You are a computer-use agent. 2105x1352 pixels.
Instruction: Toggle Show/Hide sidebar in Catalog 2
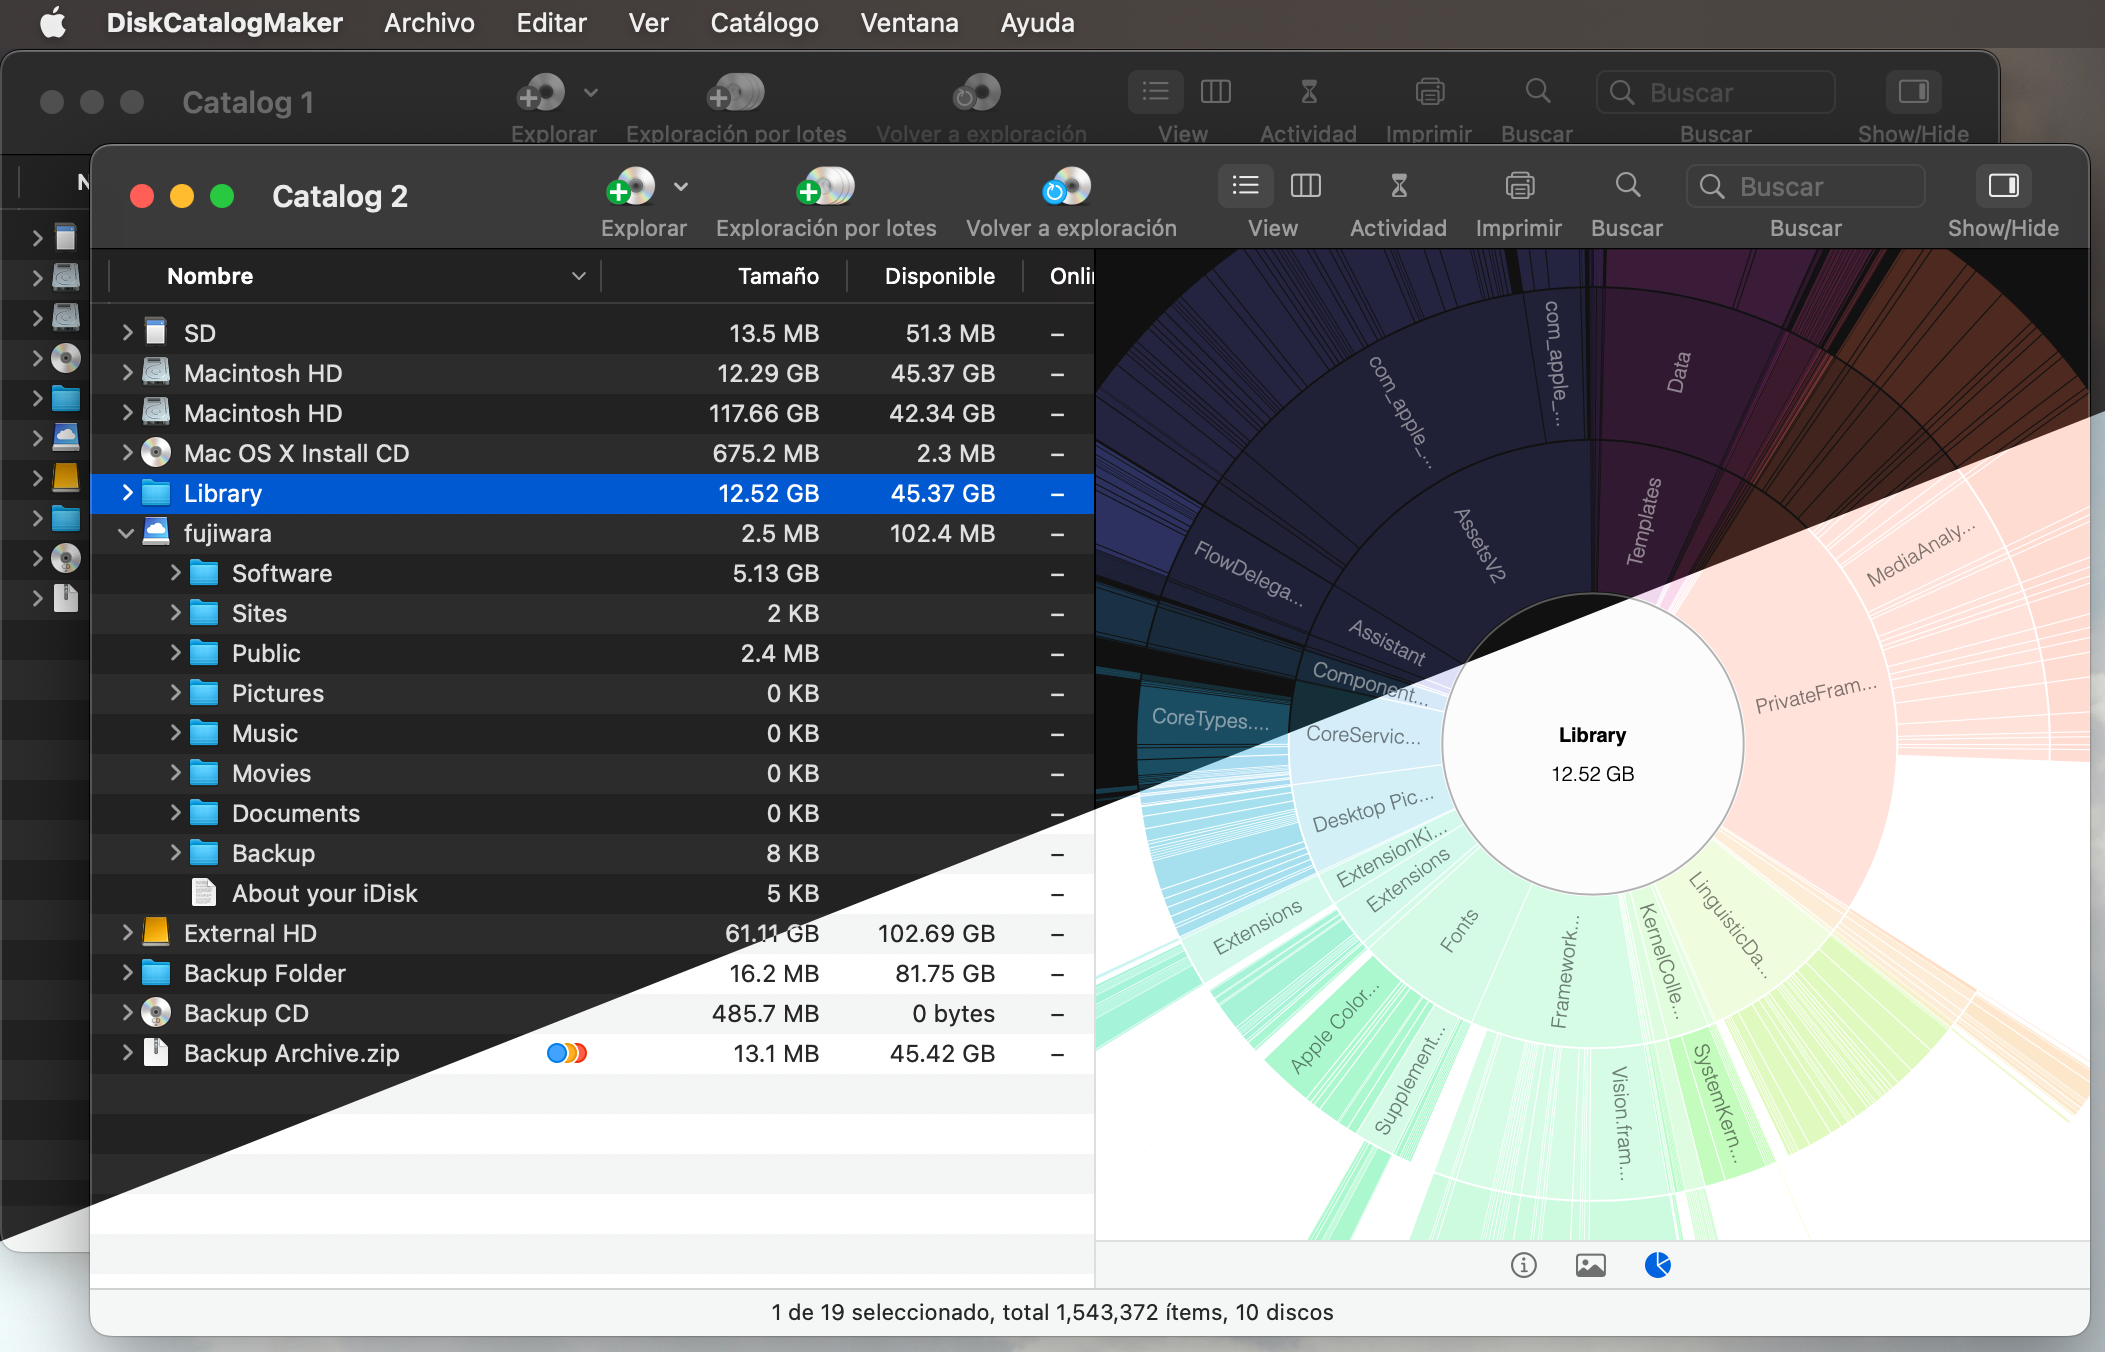coord(2003,186)
